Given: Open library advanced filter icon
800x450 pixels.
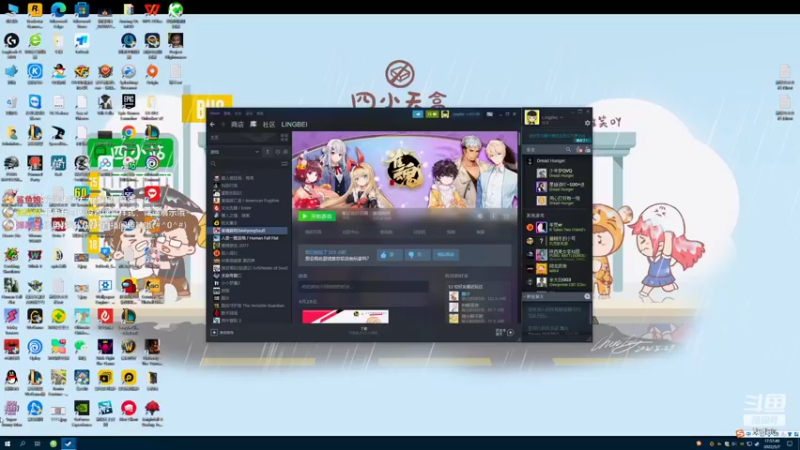Looking at the screenshot, I should (284, 164).
